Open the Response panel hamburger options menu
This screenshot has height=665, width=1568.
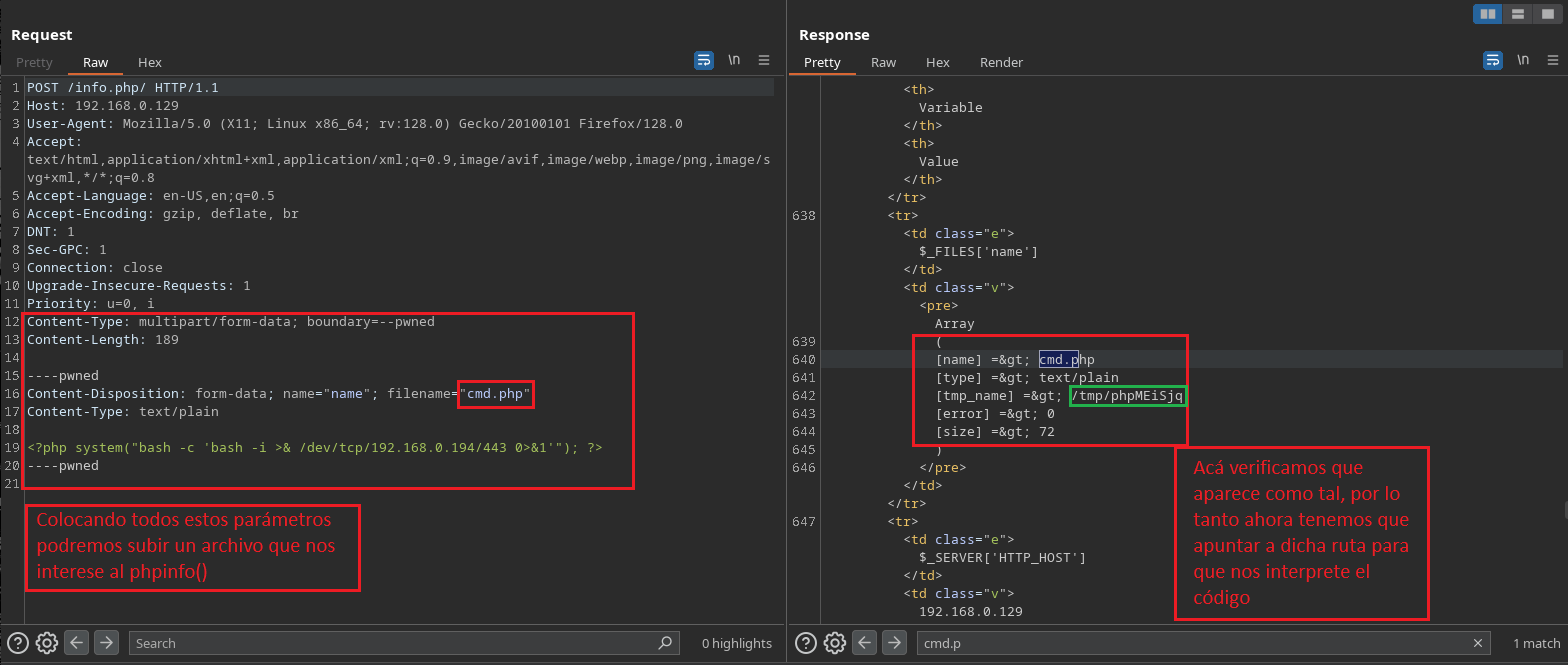tap(1552, 60)
